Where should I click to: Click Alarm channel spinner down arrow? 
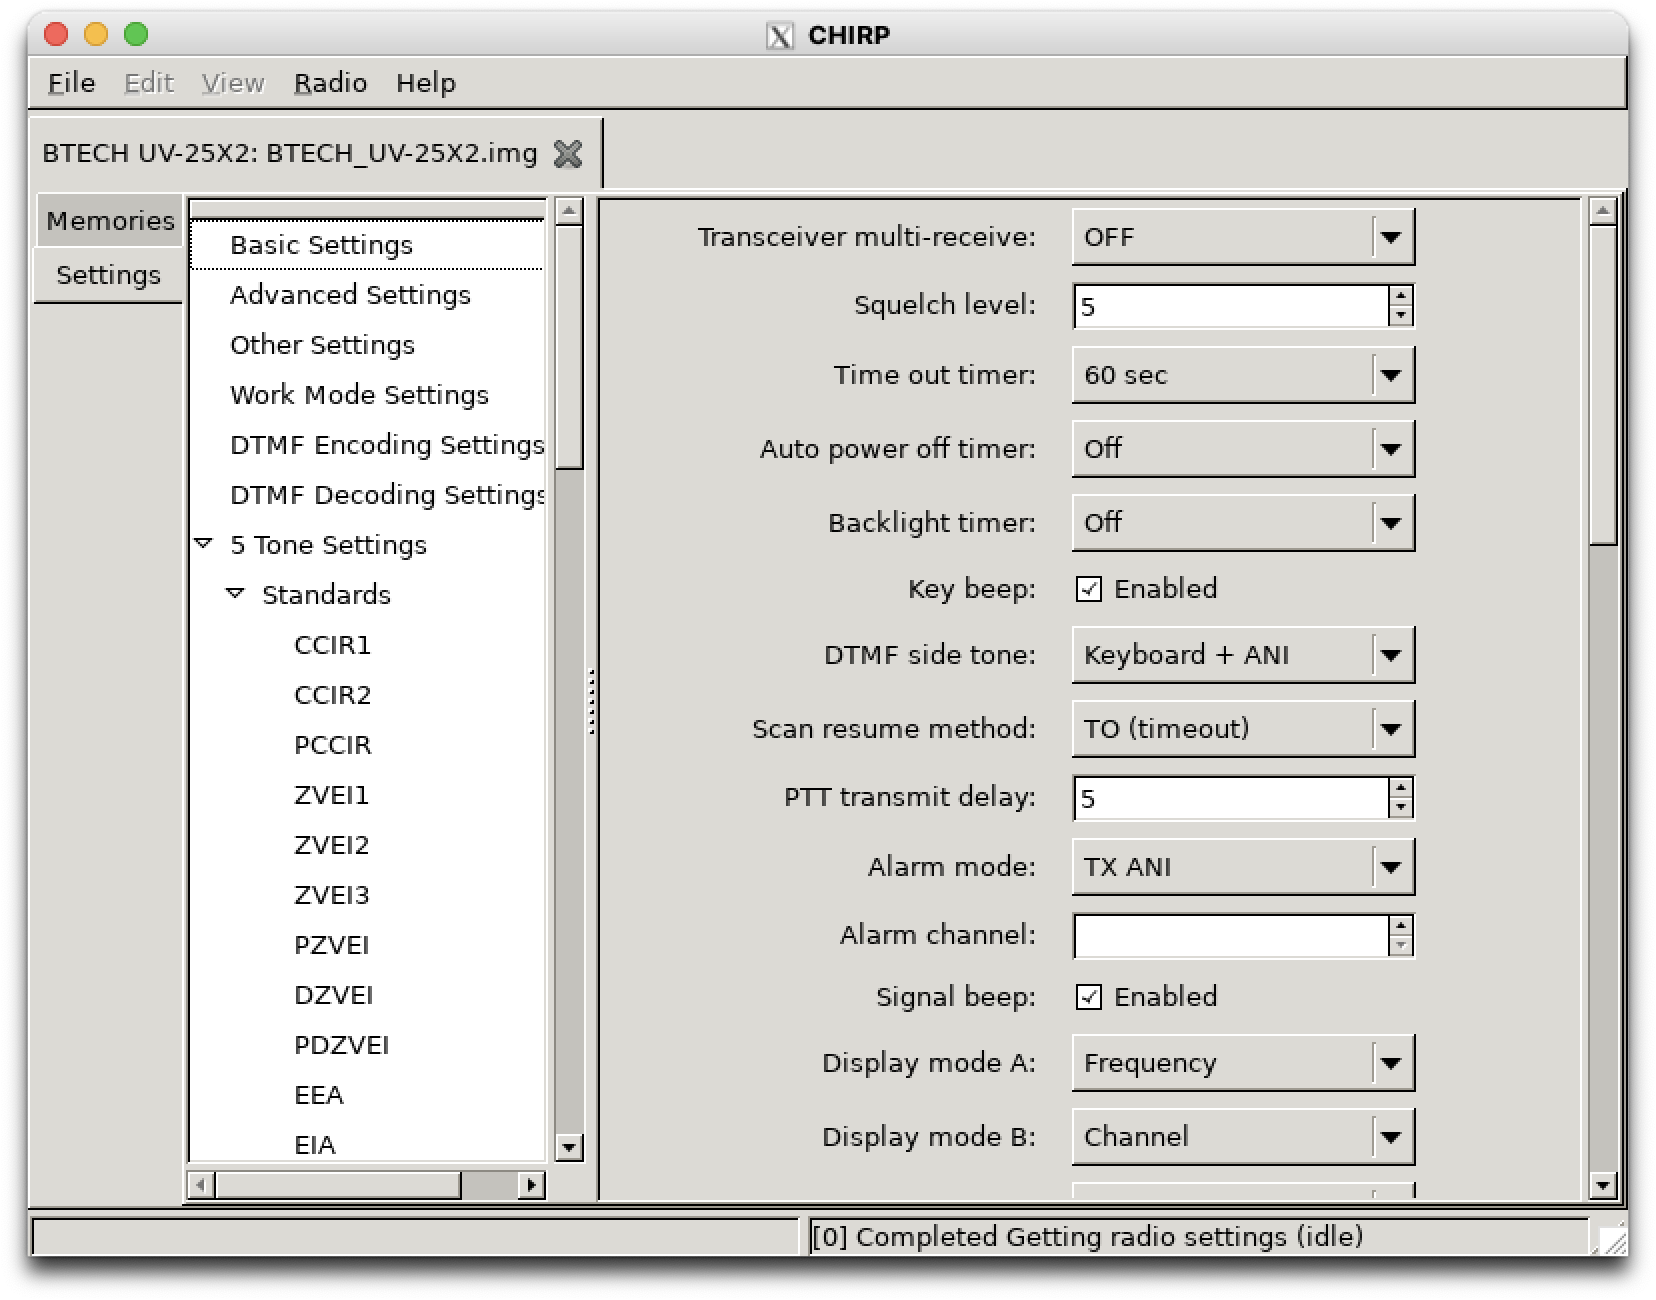1401,946
